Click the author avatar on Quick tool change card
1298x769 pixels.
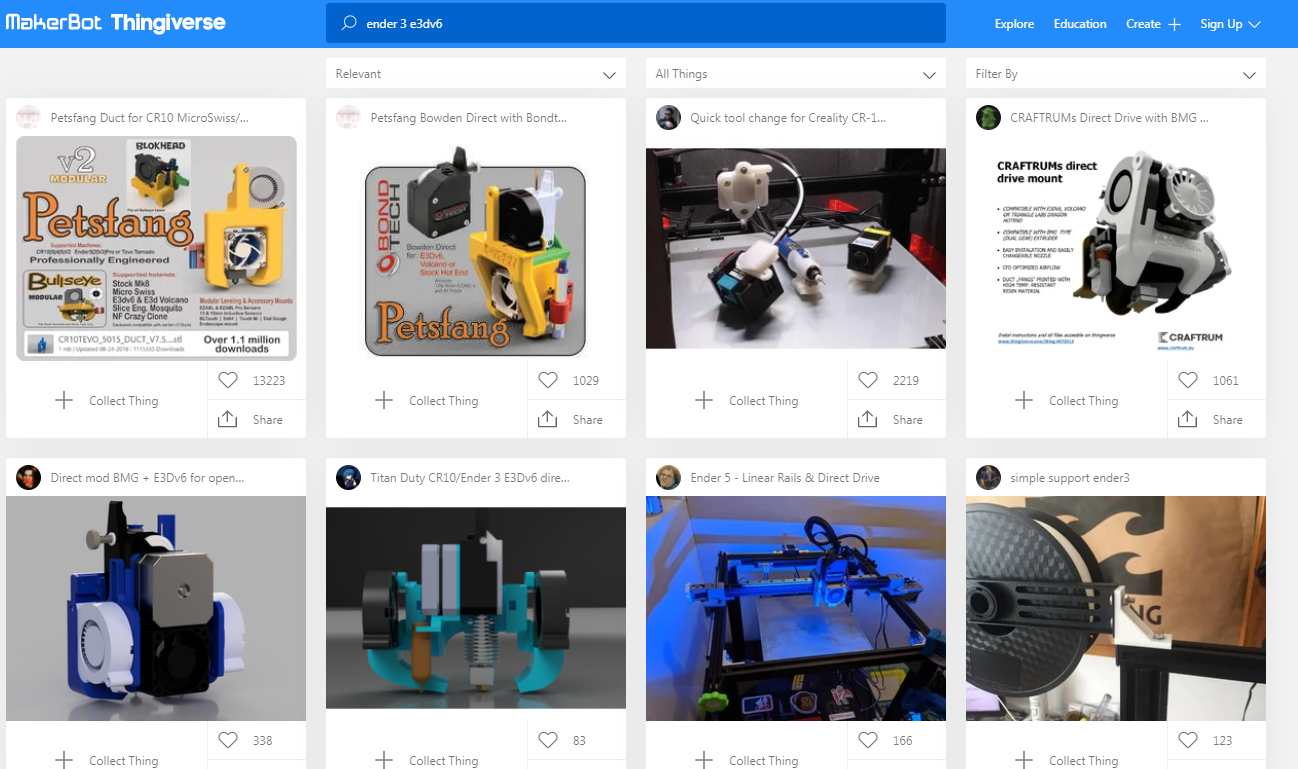(668, 117)
